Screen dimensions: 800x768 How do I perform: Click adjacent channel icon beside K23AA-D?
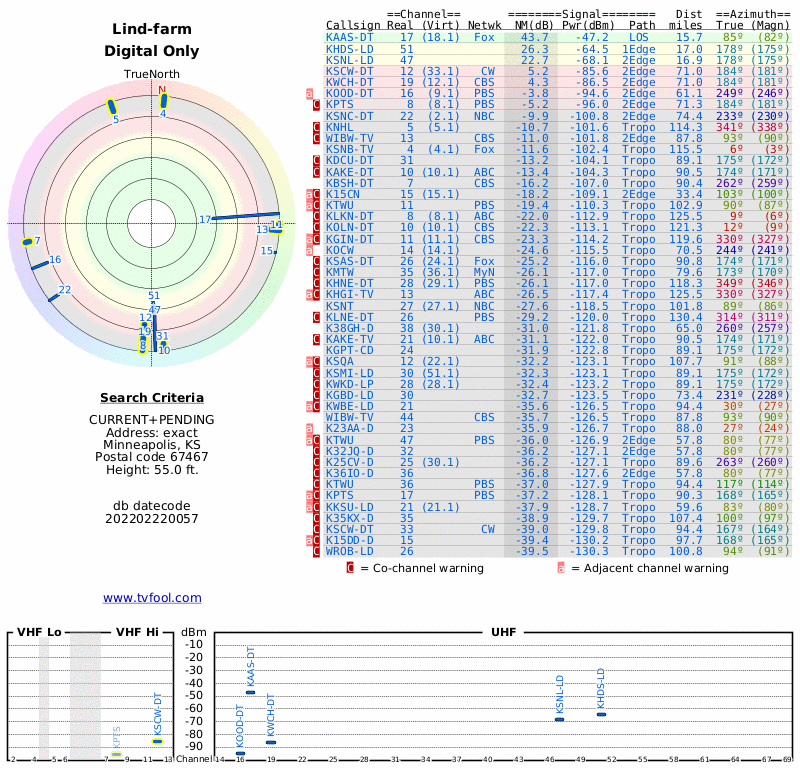pyautogui.click(x=309, y=429)
